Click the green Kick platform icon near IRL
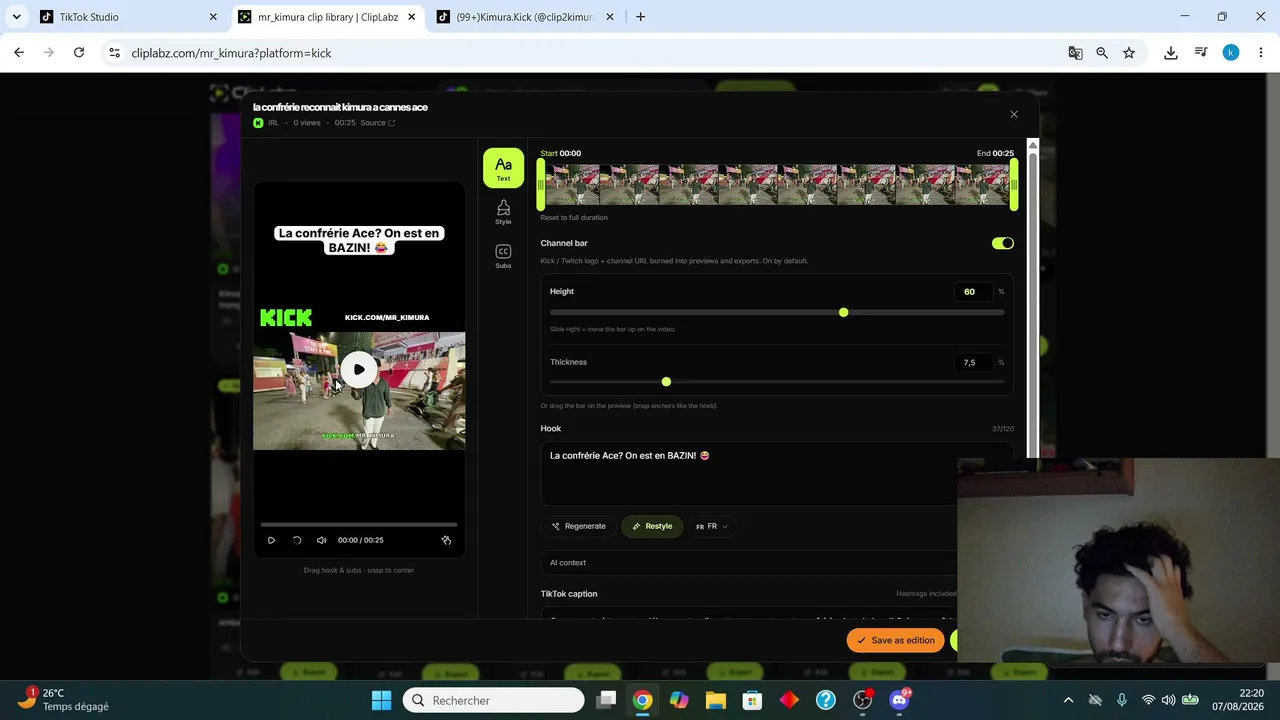1280x720 pixels. pos(258,123)
